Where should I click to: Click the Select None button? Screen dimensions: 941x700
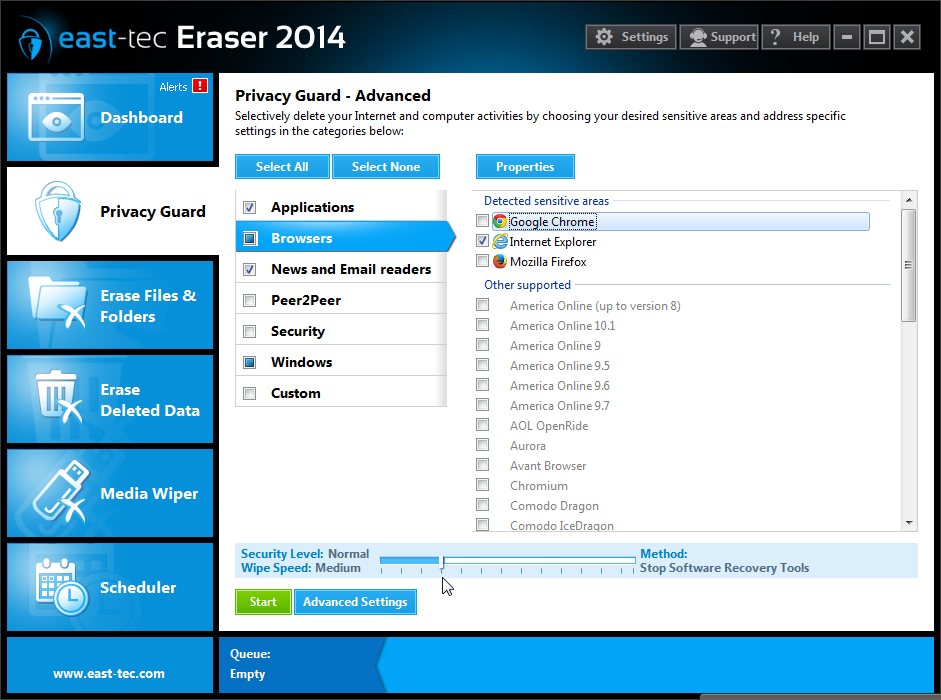(386, 166)
